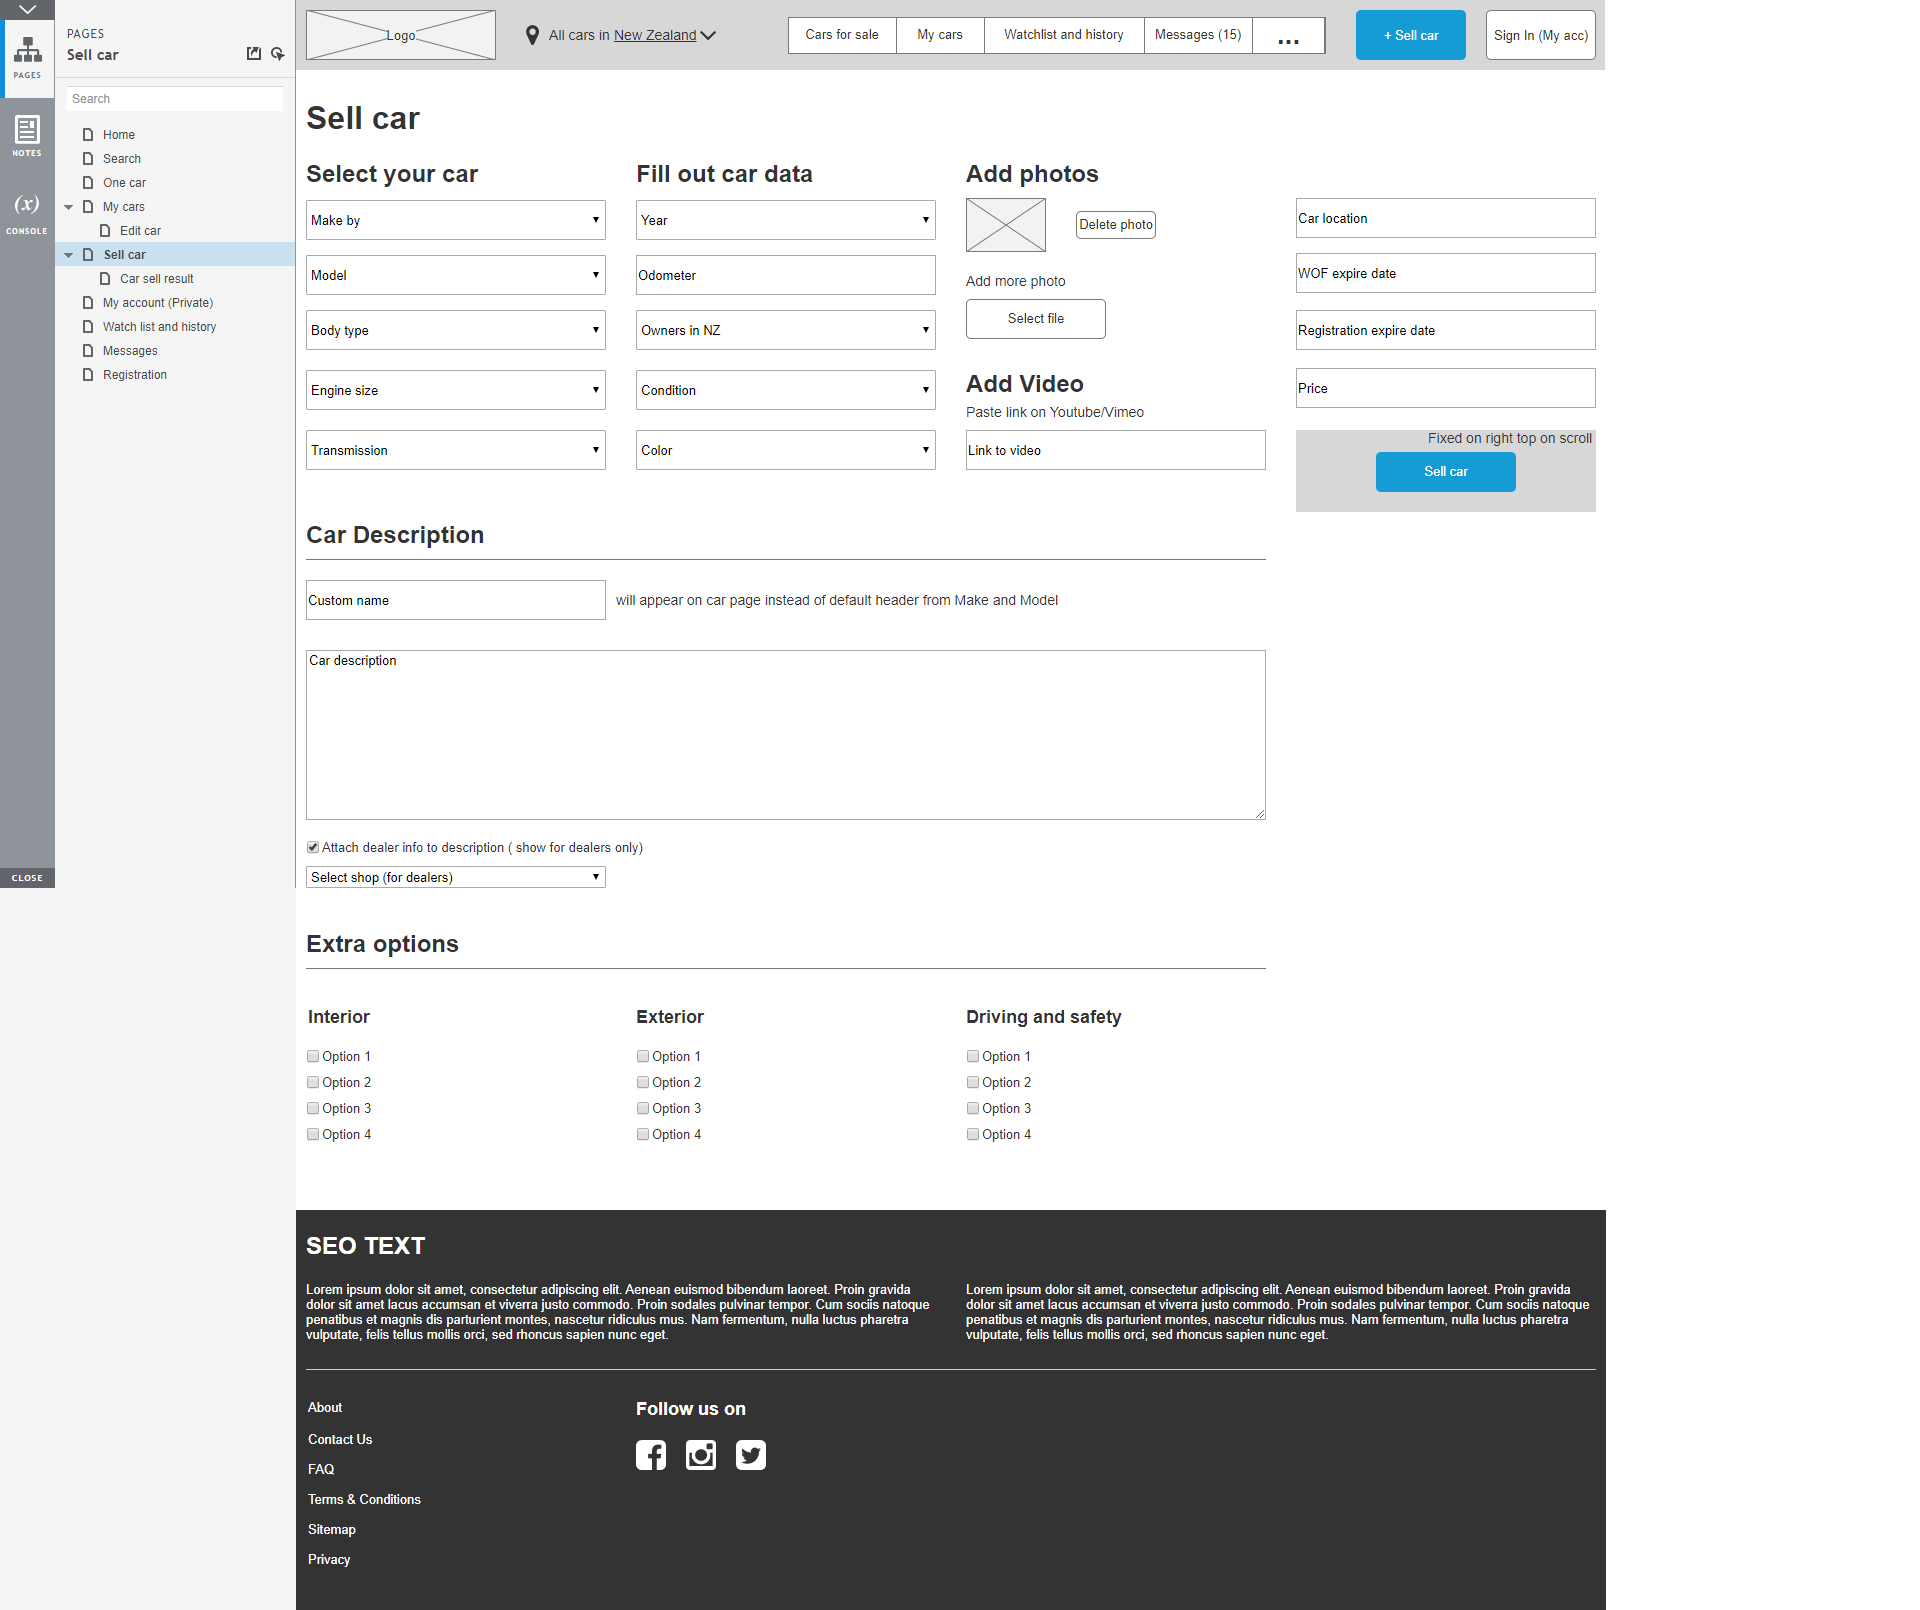The image size is (1920, 1610).
Task: Uncheck Attach dealer info to description
Action: tap(313, 847)
